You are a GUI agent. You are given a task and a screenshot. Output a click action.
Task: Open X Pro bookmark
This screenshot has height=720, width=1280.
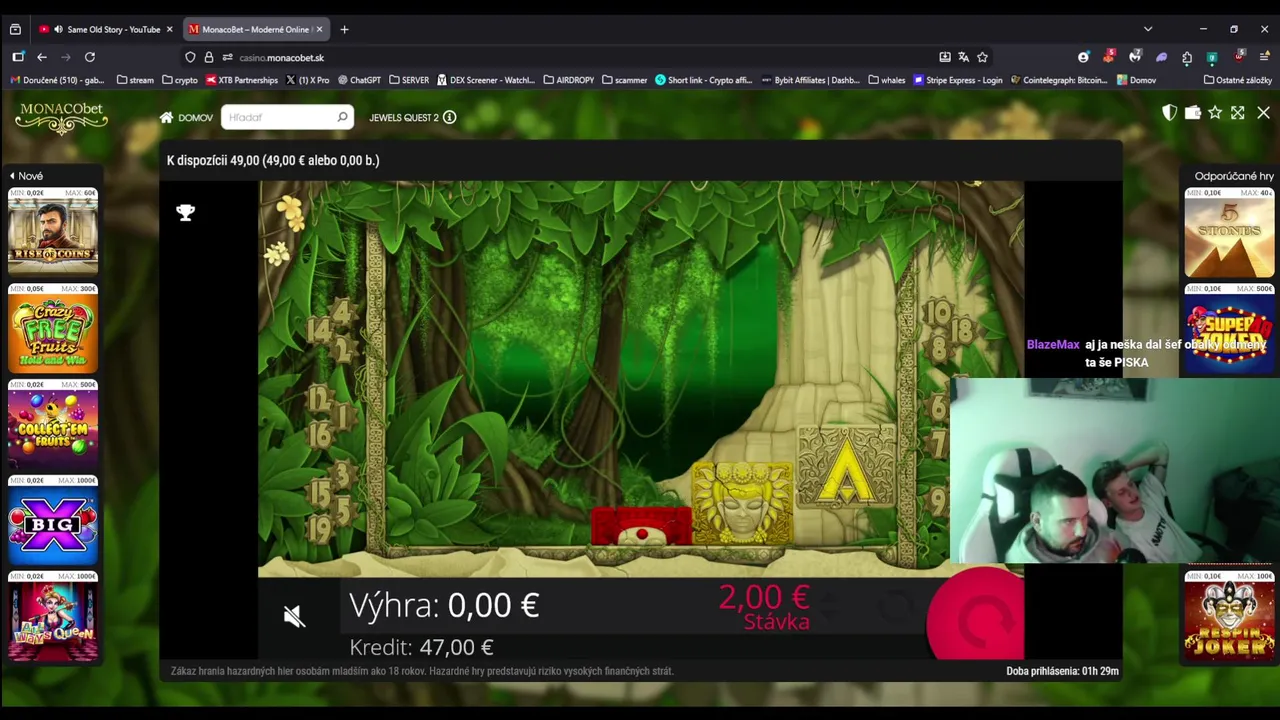point(307,80)
